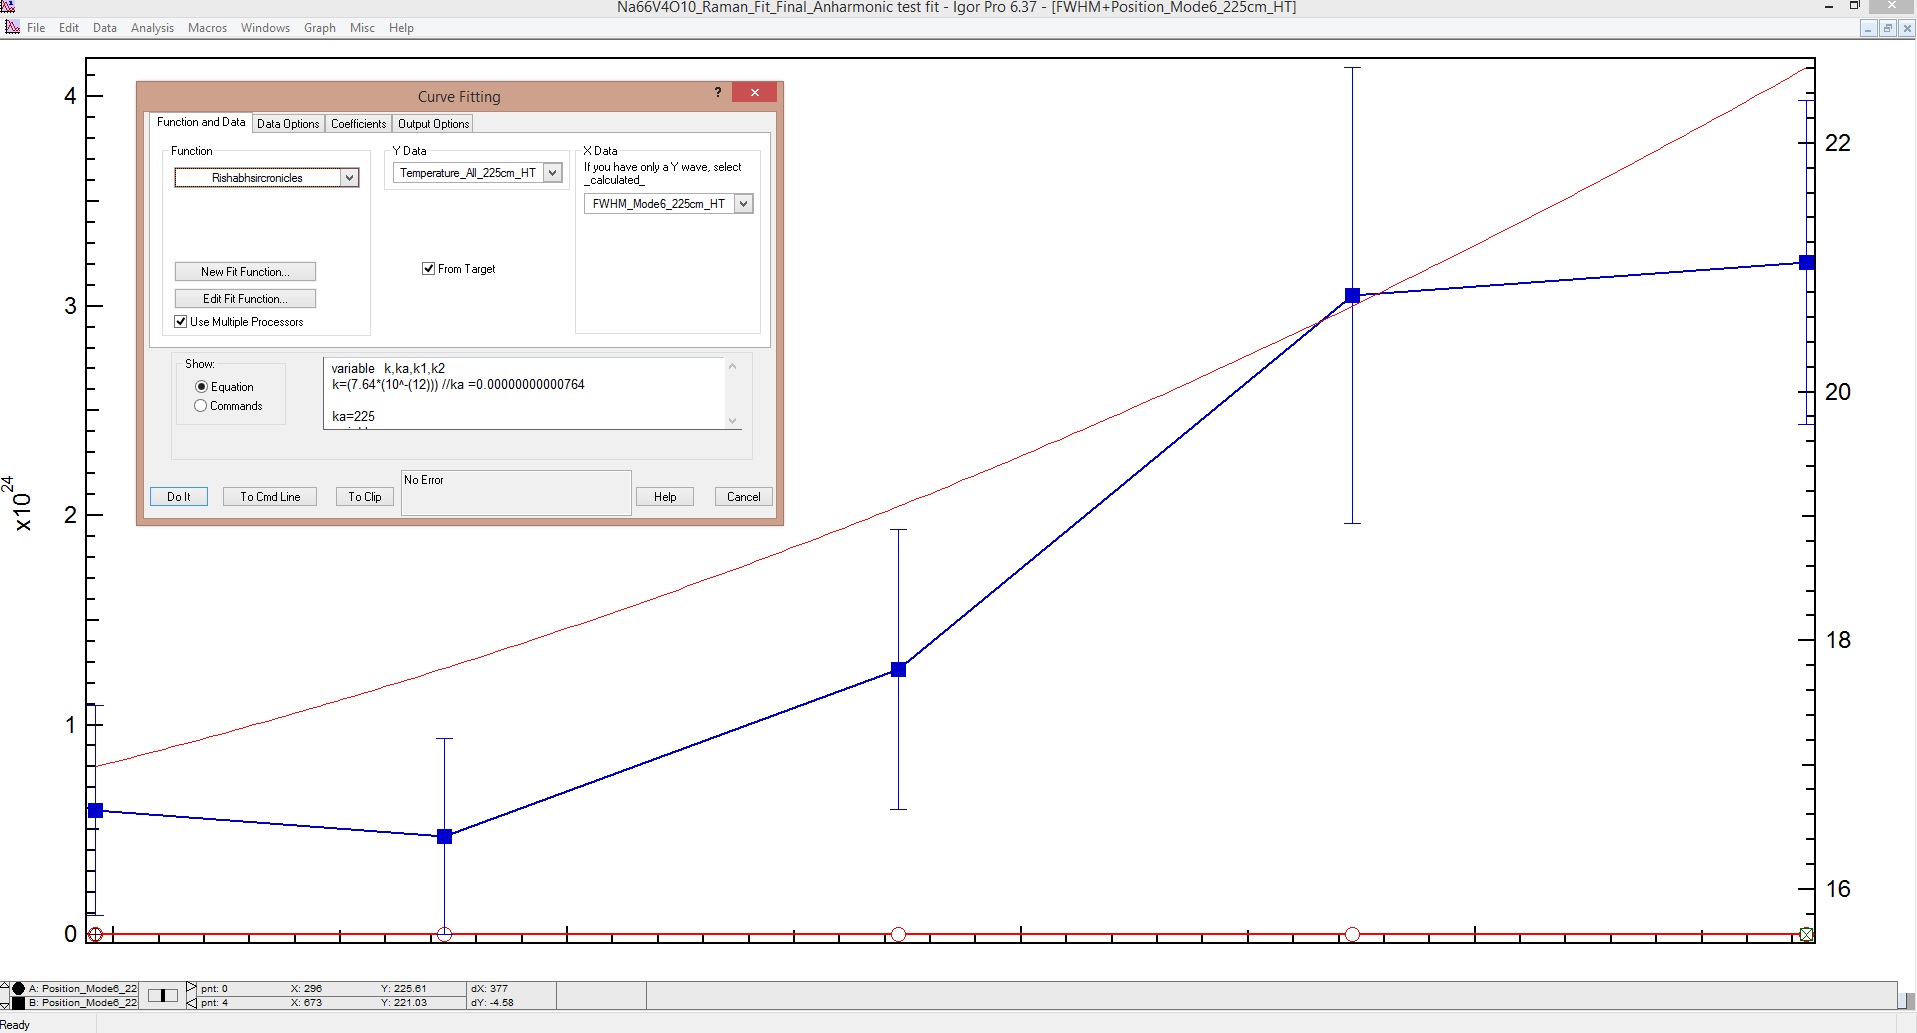The width and height of the screenshot is (1917, 1033).
Task: Click the right-pointing arrow beside pnt: 0
Action: (191, 986)
